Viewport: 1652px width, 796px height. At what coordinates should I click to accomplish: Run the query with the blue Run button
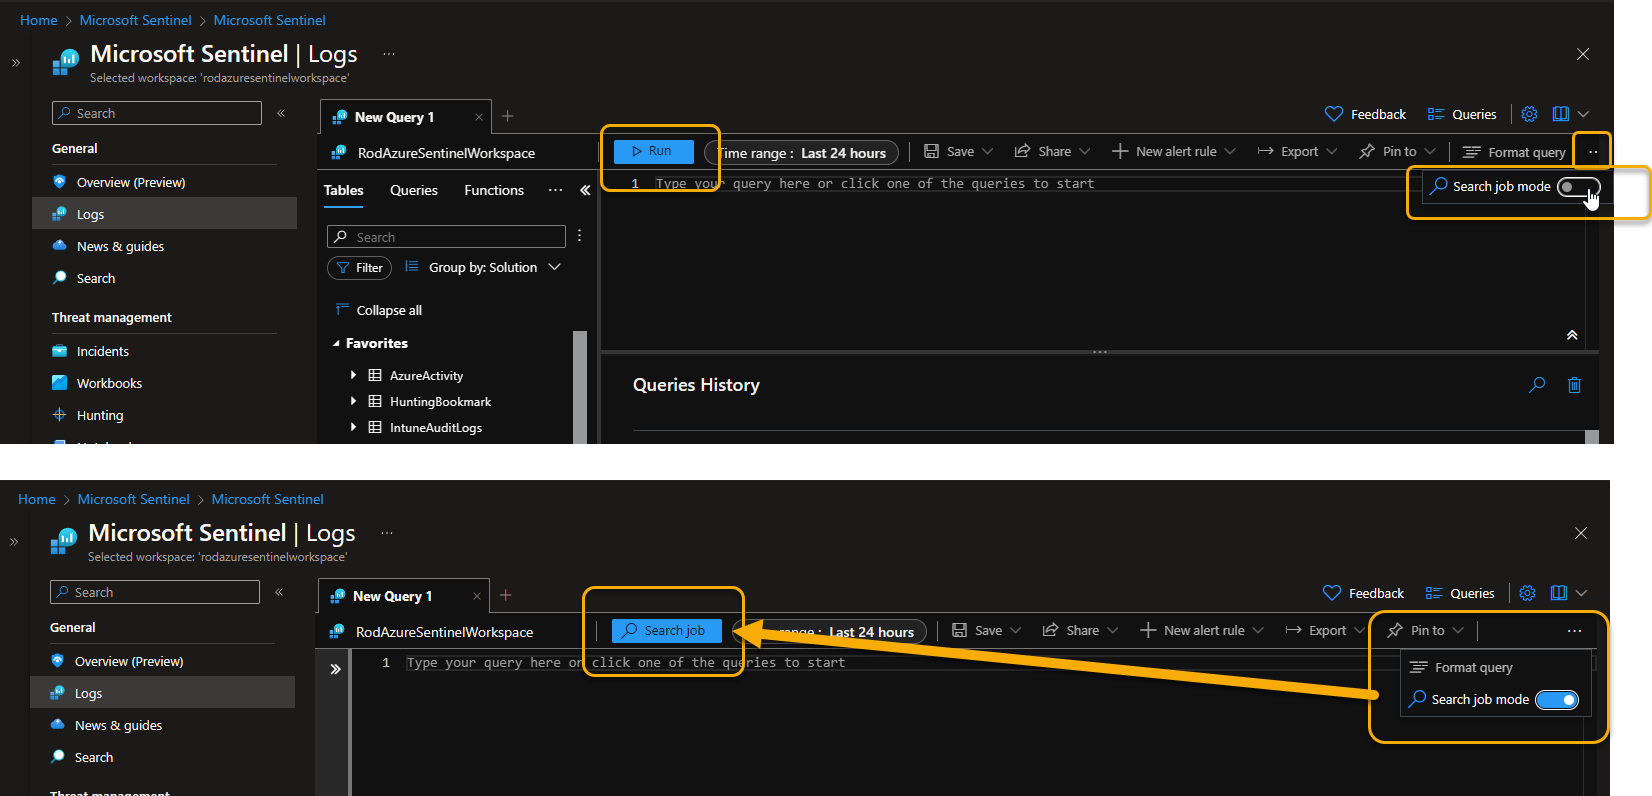pos(653,151)
